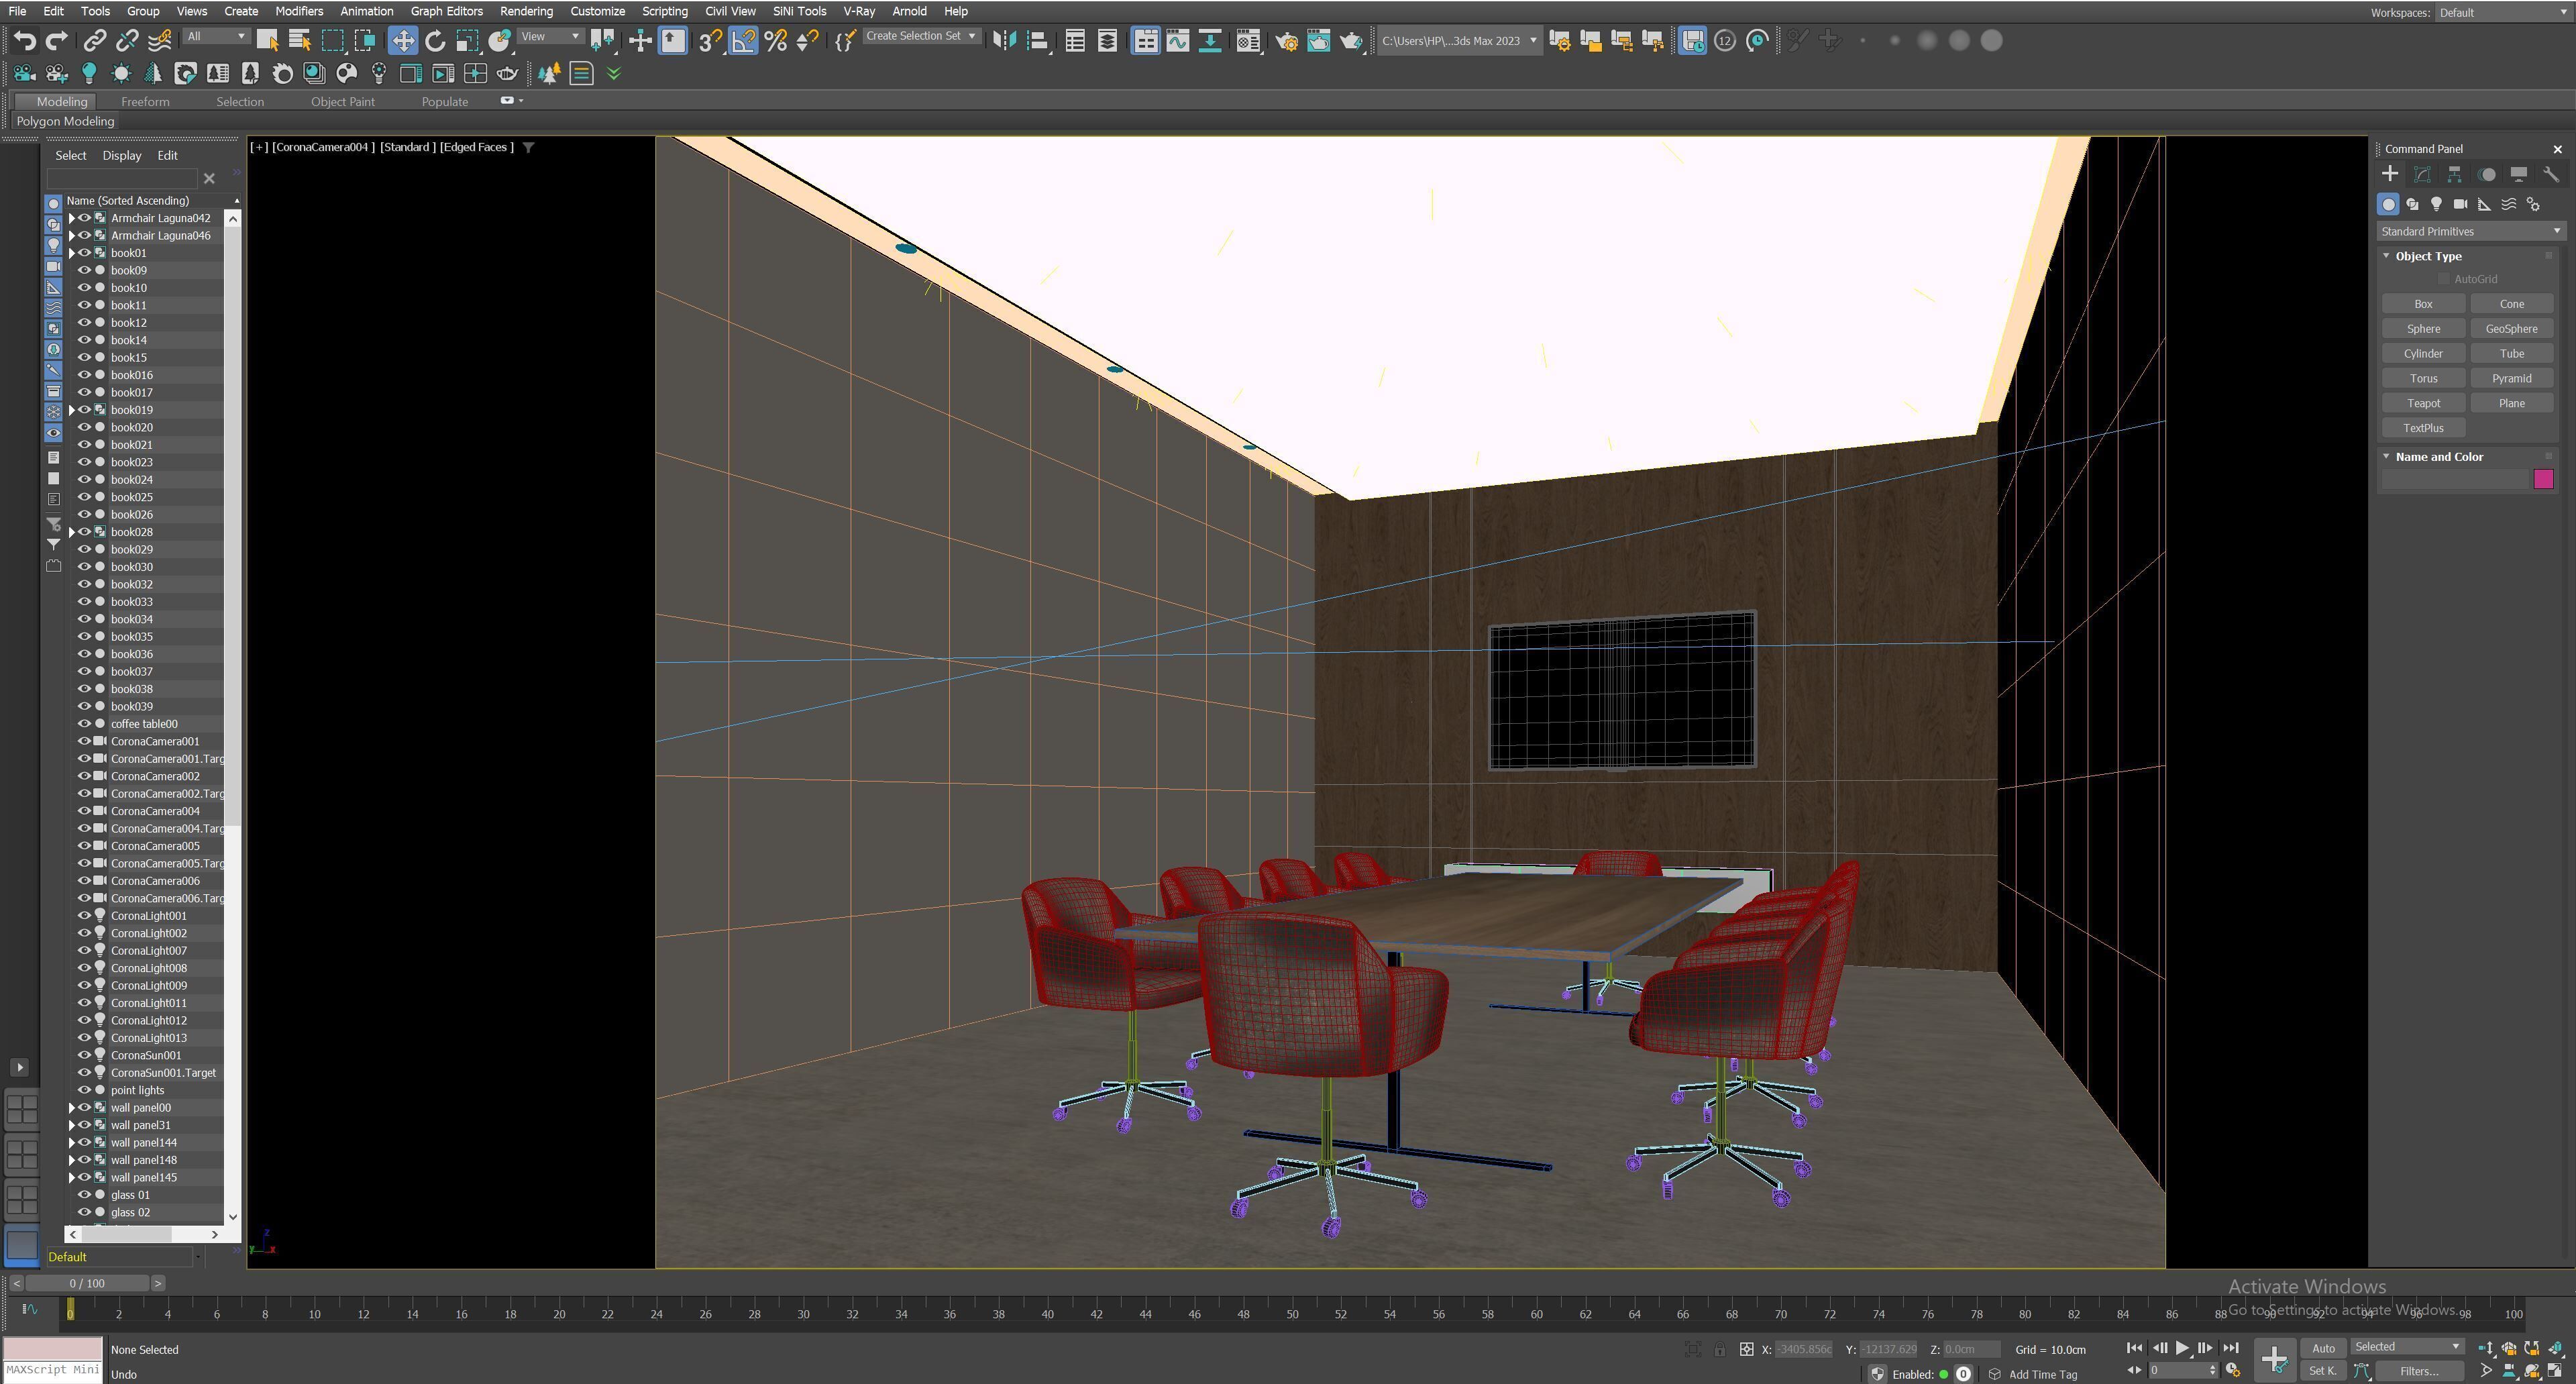Toggle visibility eye for point lights
Viewport: 2576px width, 1384px height.
click(85, 1090)
